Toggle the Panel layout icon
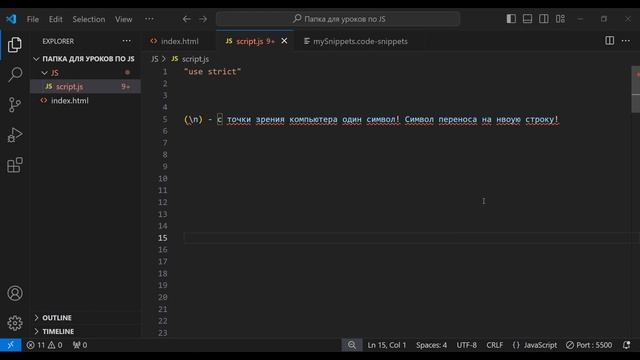Screen dimensions: 640x360 (527, 19)
